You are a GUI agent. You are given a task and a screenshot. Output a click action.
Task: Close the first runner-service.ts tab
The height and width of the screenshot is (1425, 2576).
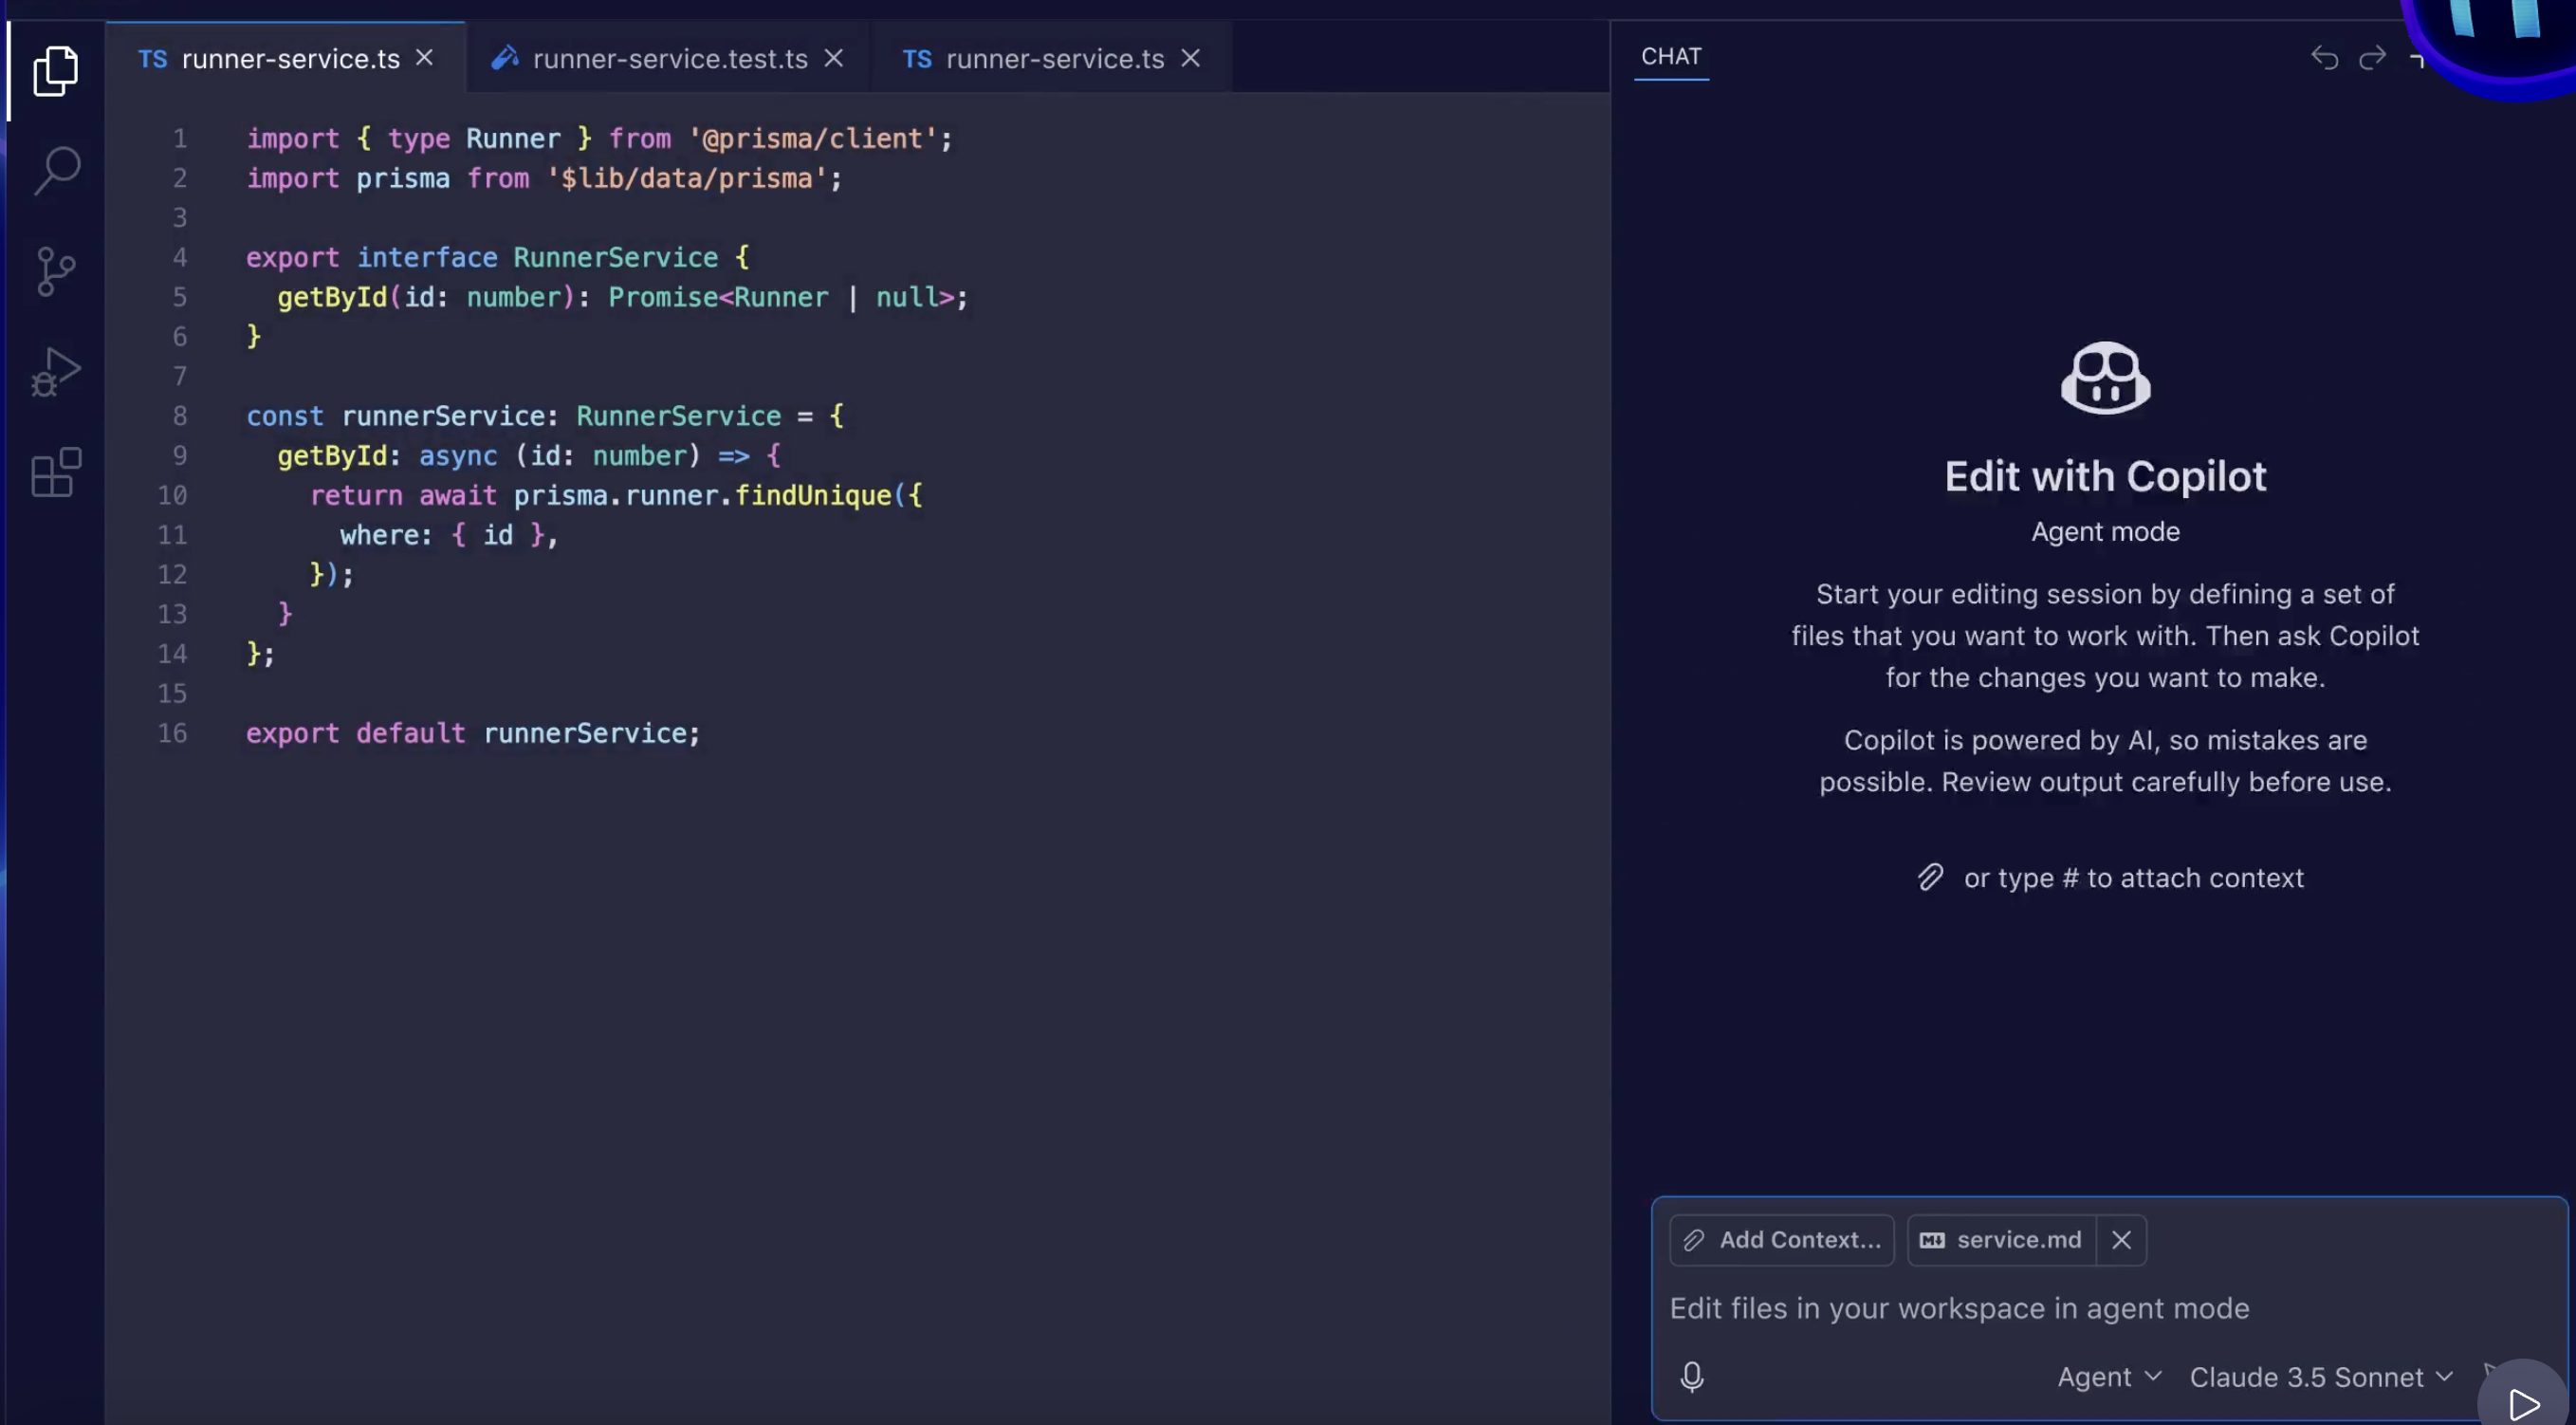(425, 58)
